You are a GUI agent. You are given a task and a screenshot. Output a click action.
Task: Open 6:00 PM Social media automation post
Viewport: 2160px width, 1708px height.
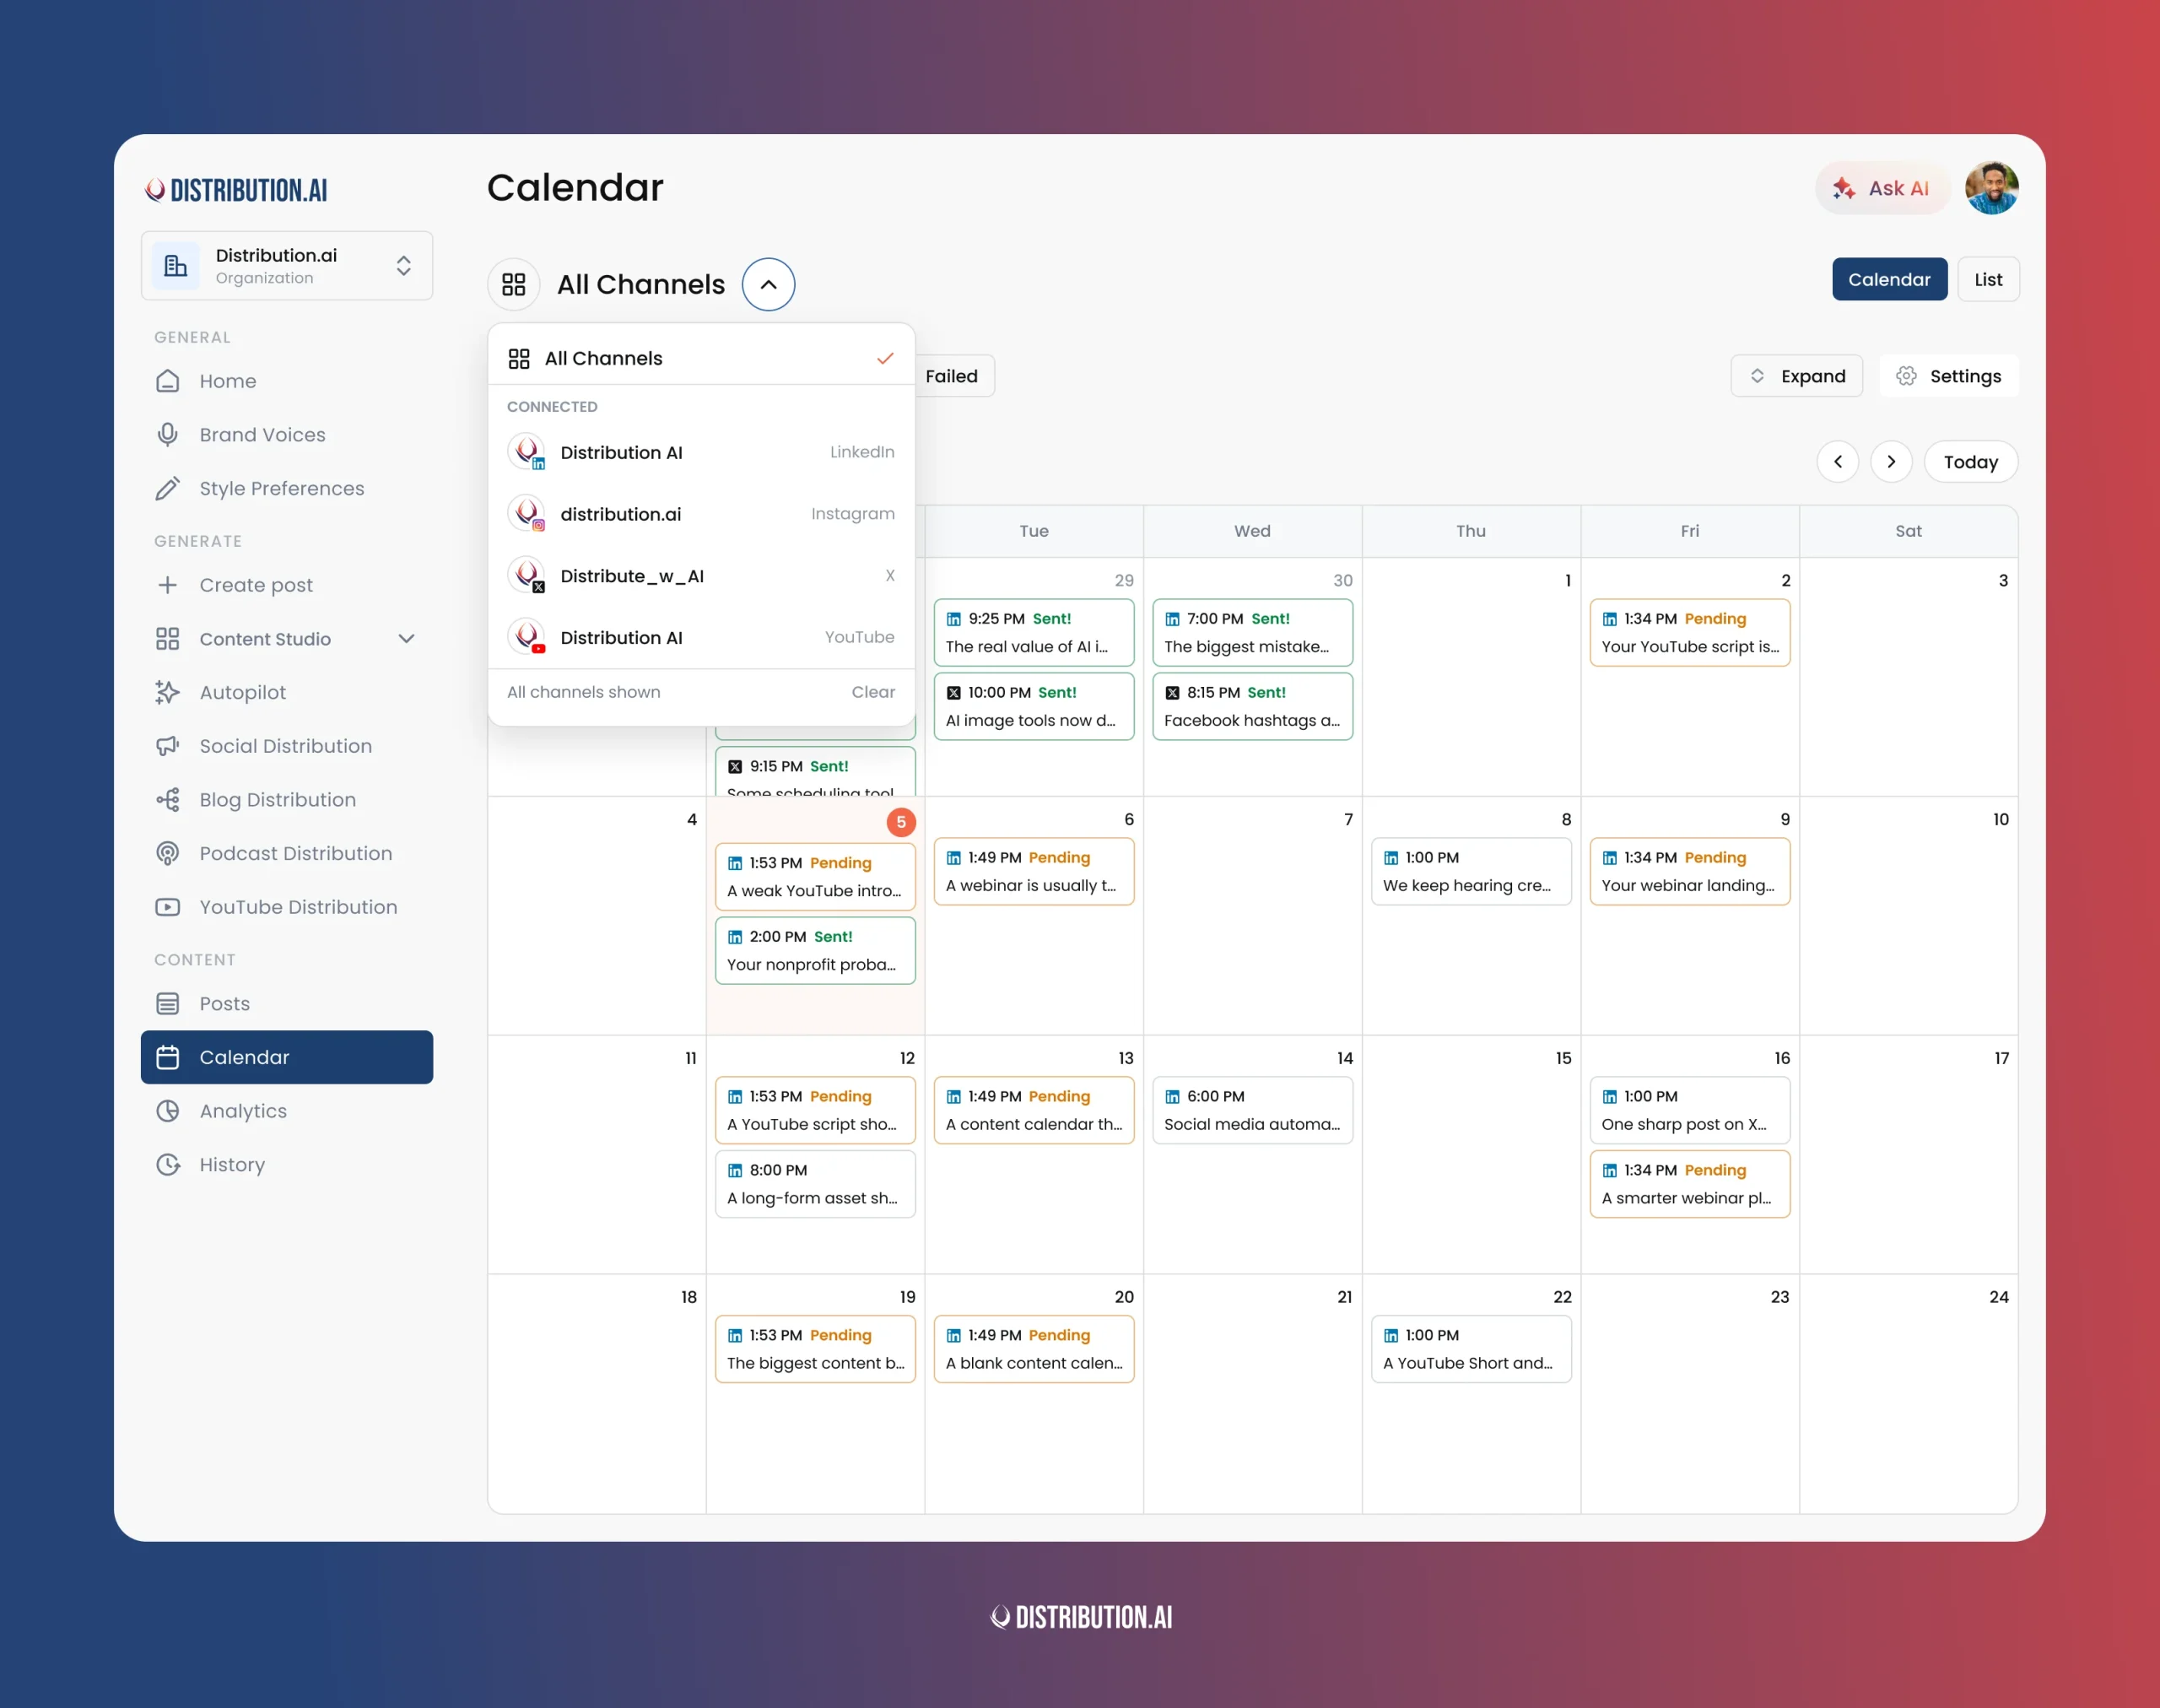point(1252,1111)
